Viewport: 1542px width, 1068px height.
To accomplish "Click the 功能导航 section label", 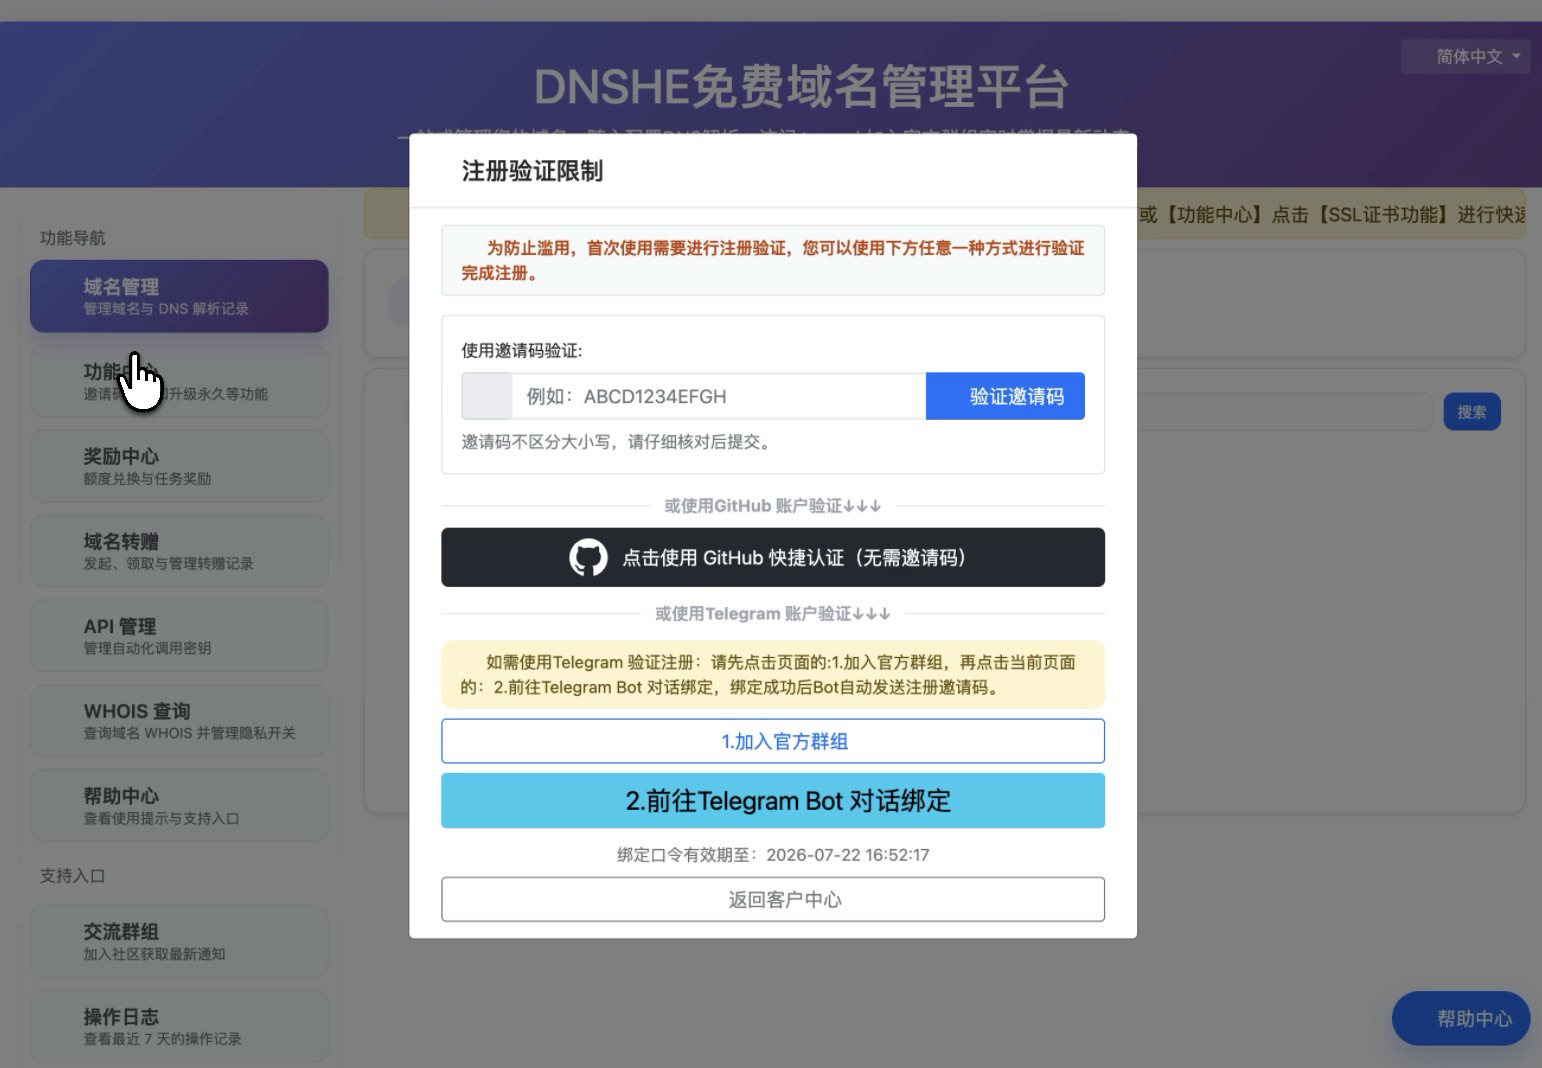I will (x=72, y=238).
